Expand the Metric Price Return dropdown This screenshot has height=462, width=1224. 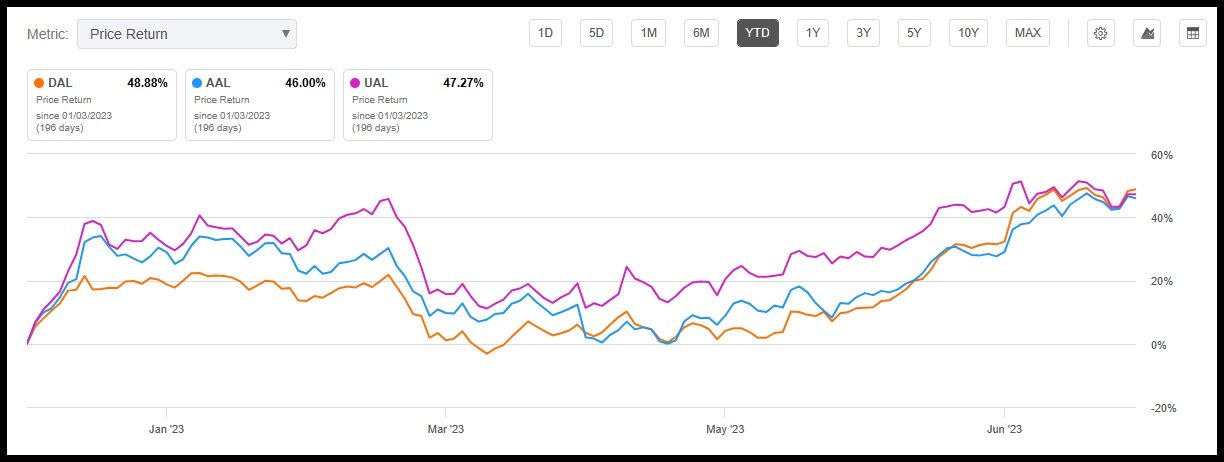(x=187, y=34)
